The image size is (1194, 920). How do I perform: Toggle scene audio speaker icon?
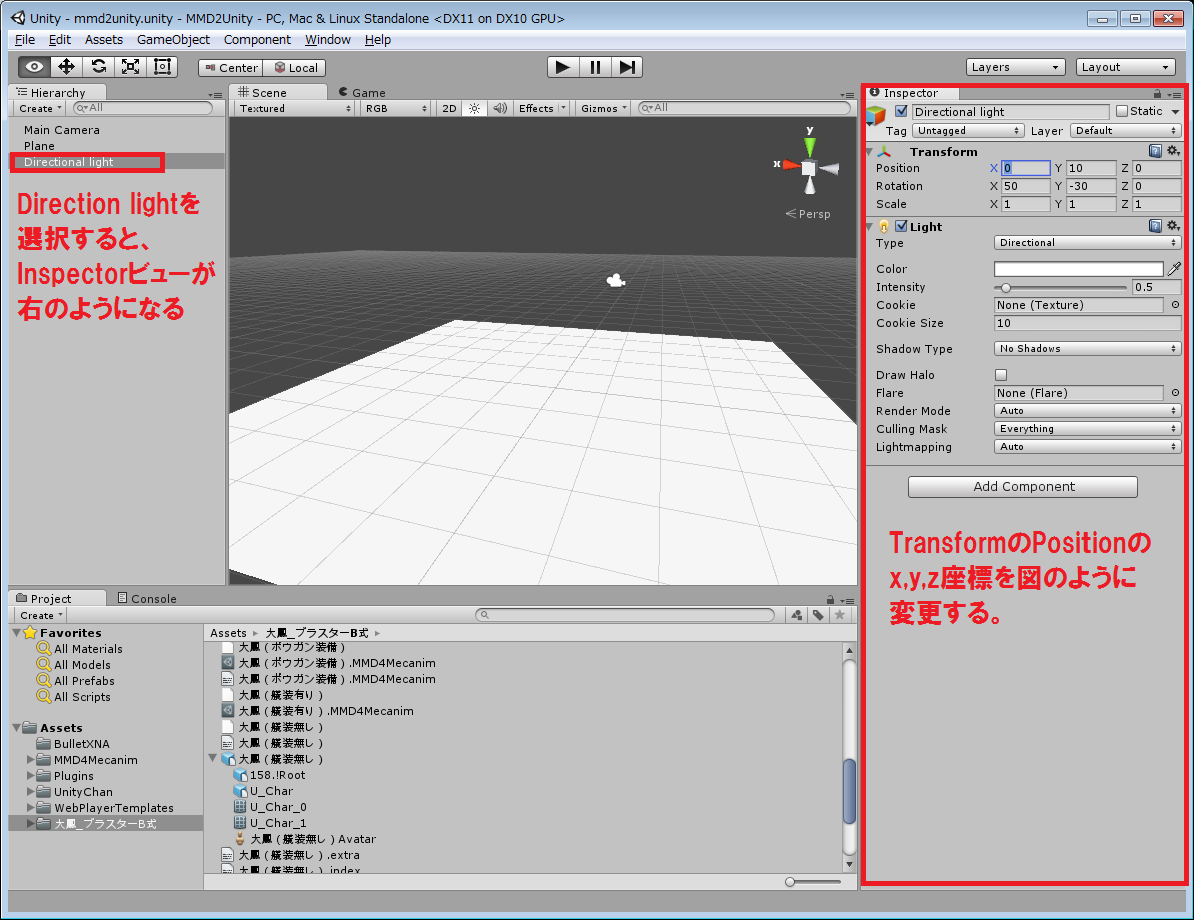point(500,108)
